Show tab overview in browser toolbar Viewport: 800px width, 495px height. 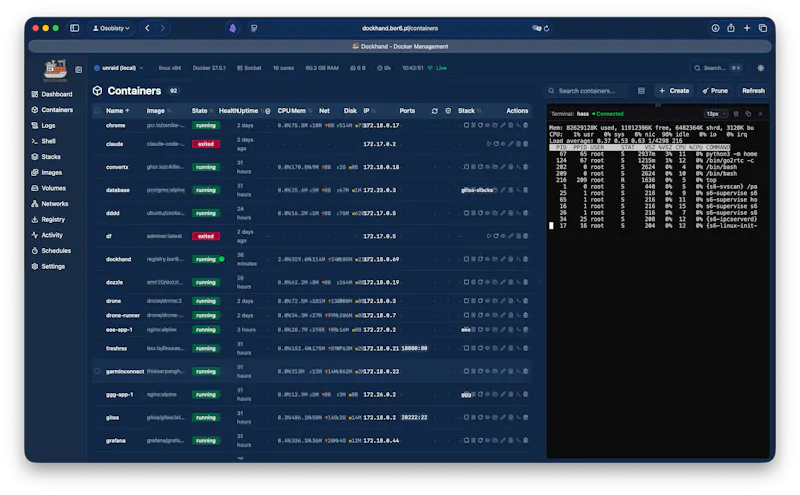763,28
